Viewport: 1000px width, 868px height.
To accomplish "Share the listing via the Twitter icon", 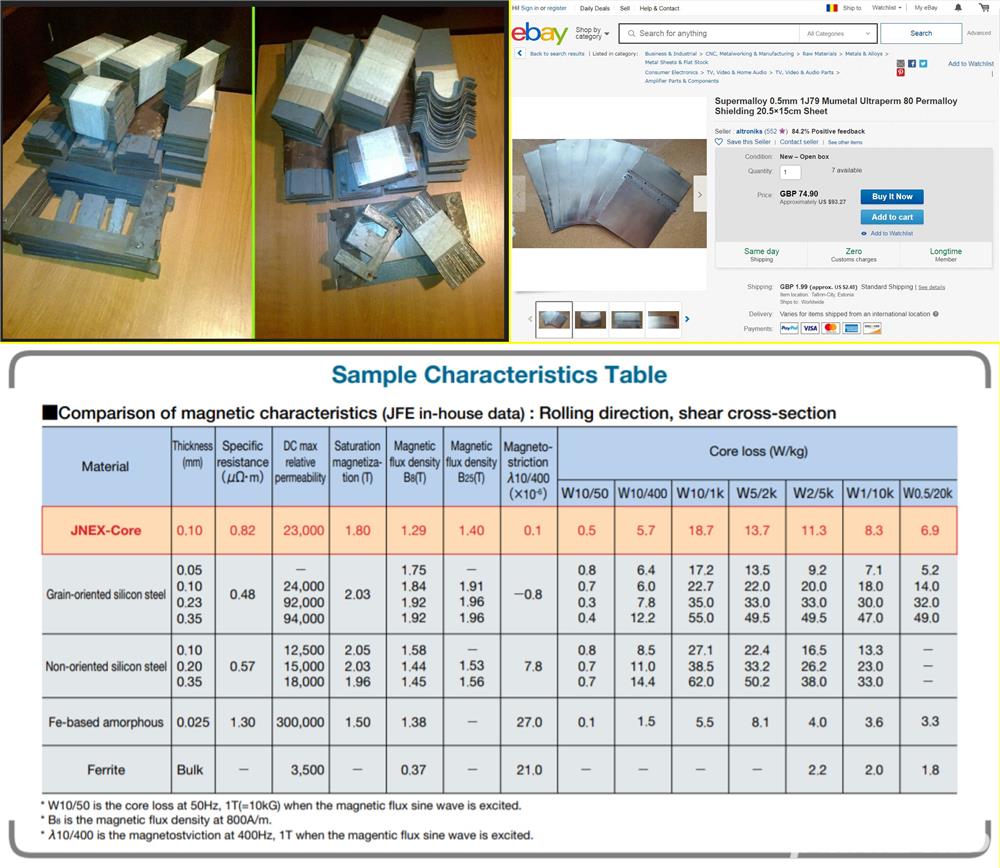I will pyautogui.click(x=923, y=64).
